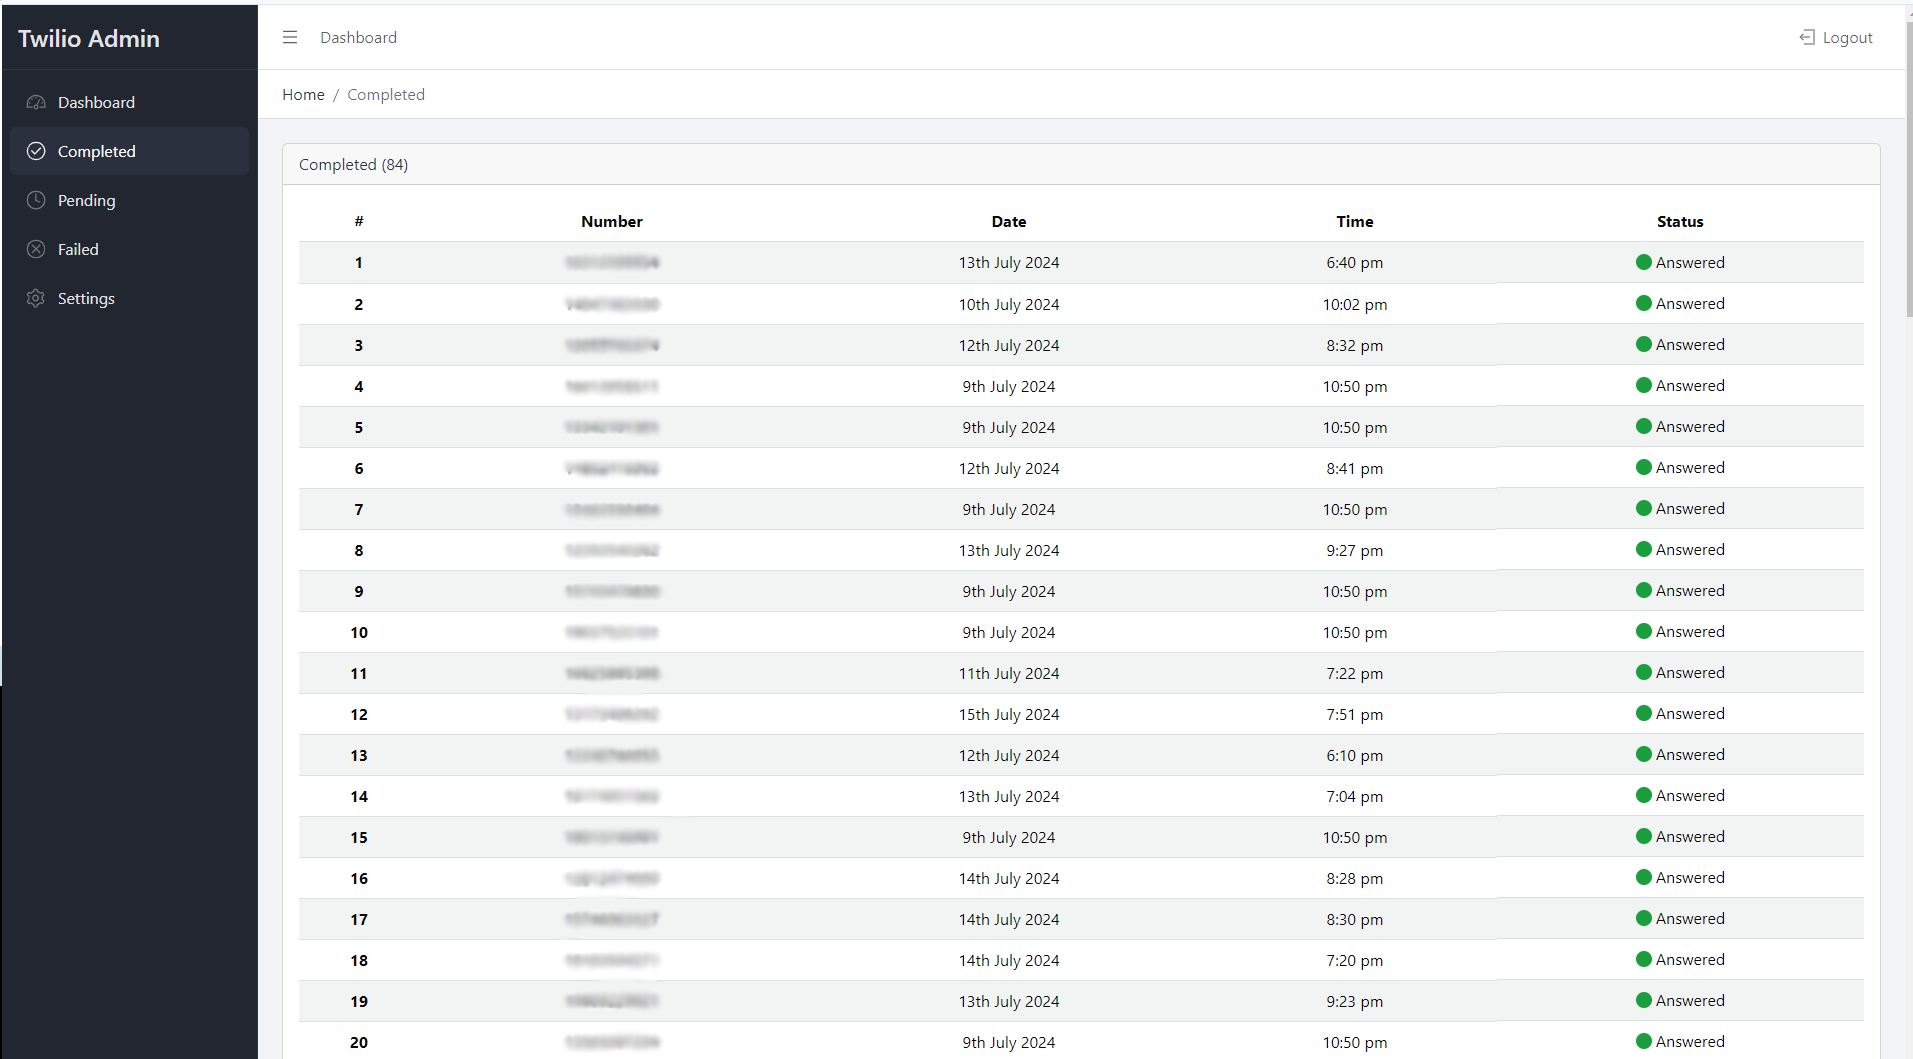Click the time 6:40 pm
The height and width of the screenshot is (1059, 1913).
(1355, 262)
